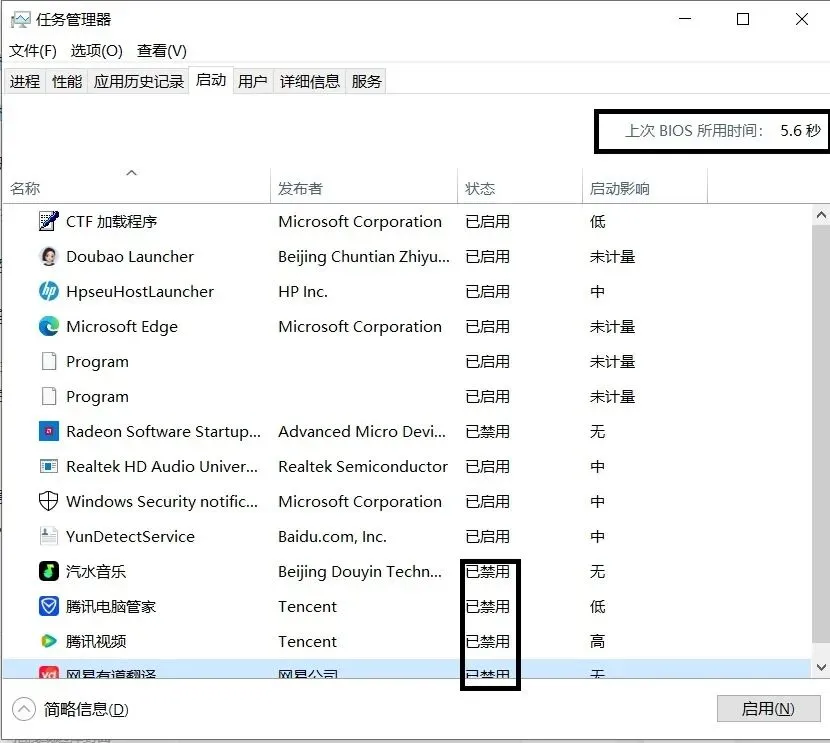830x743 pixels.
Task: Switch to the 用户 tab
Action: 252,81
